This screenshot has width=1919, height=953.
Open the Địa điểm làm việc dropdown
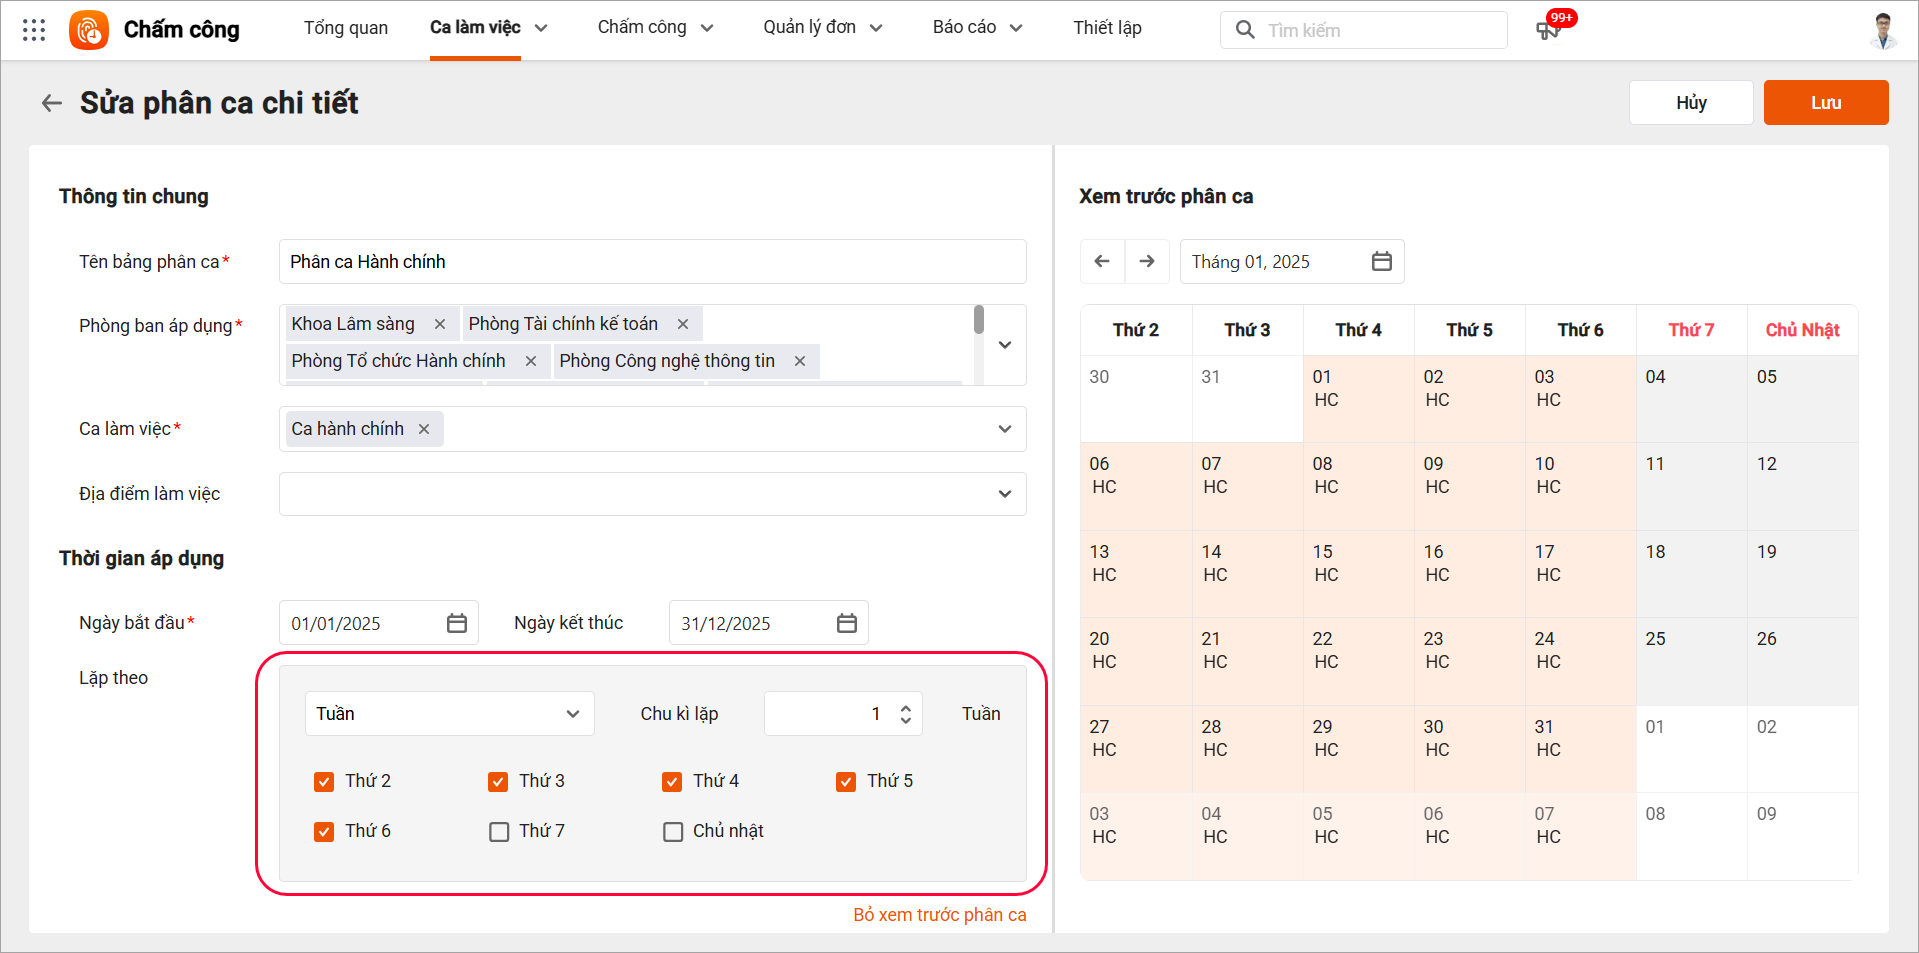tap(1004, 494)
